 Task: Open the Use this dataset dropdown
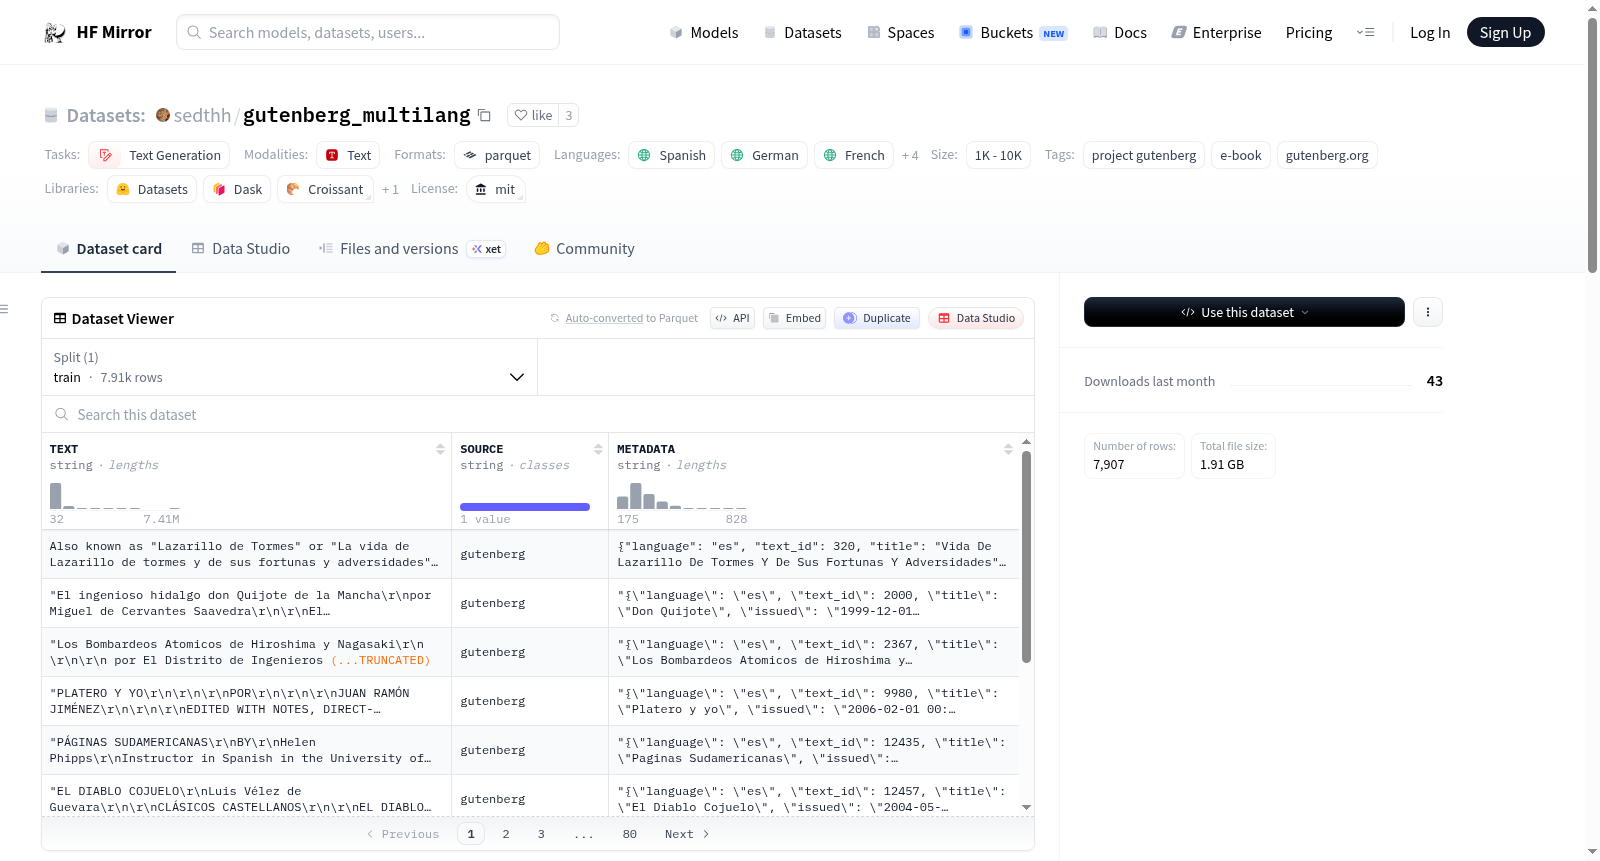coord(1244,312)
